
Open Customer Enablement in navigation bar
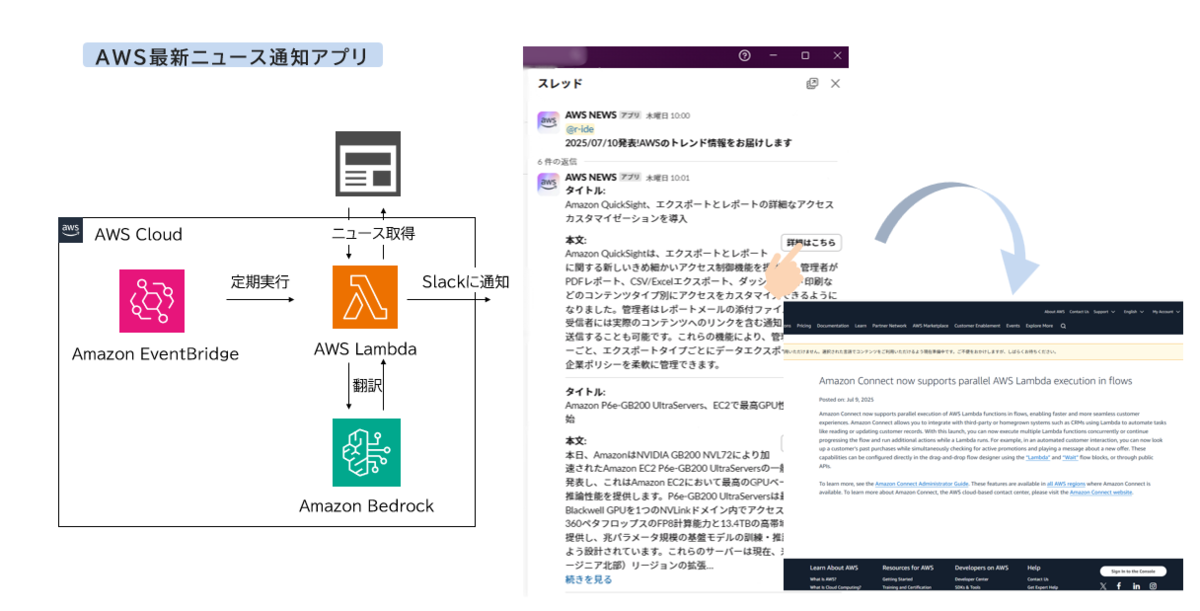[x=977, y=326]
